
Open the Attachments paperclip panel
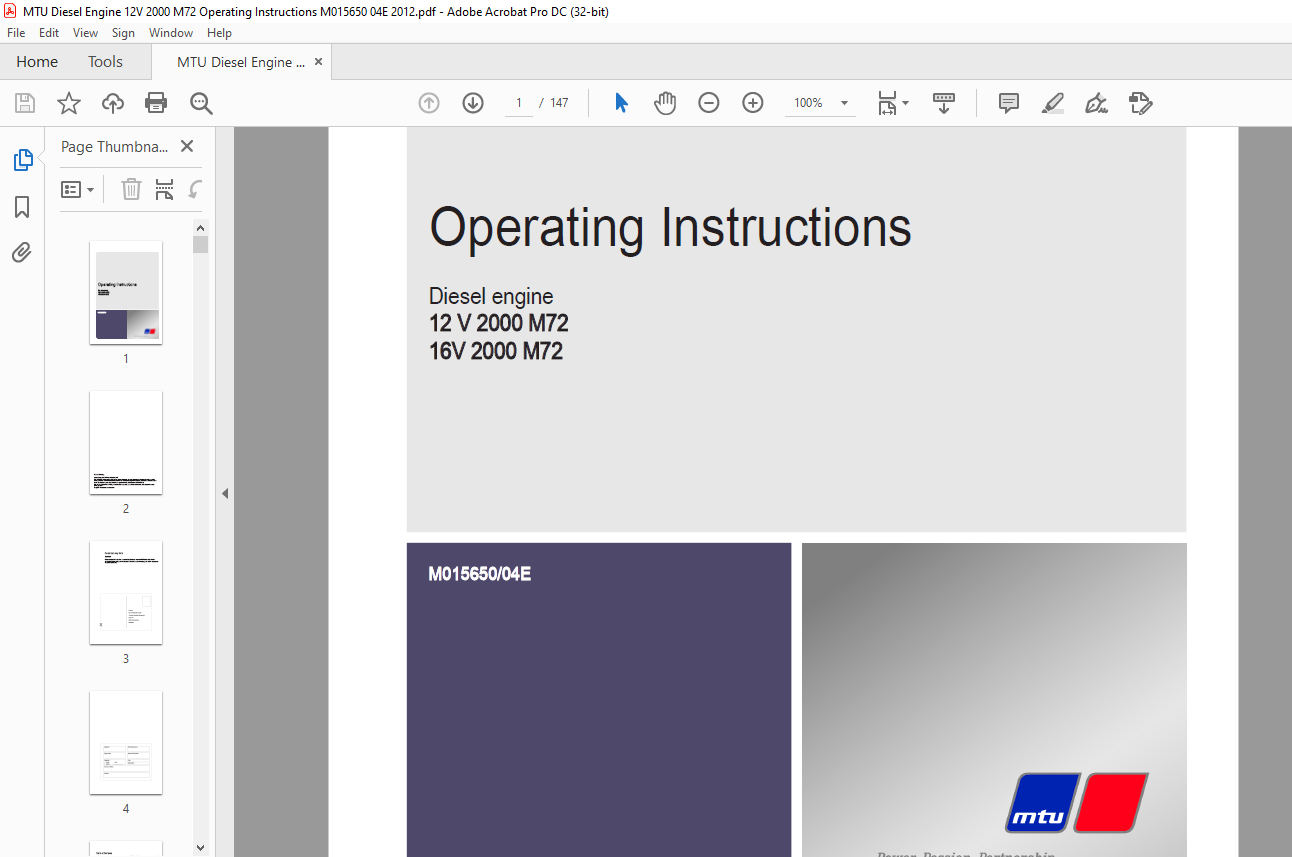[x=22, y=252]
